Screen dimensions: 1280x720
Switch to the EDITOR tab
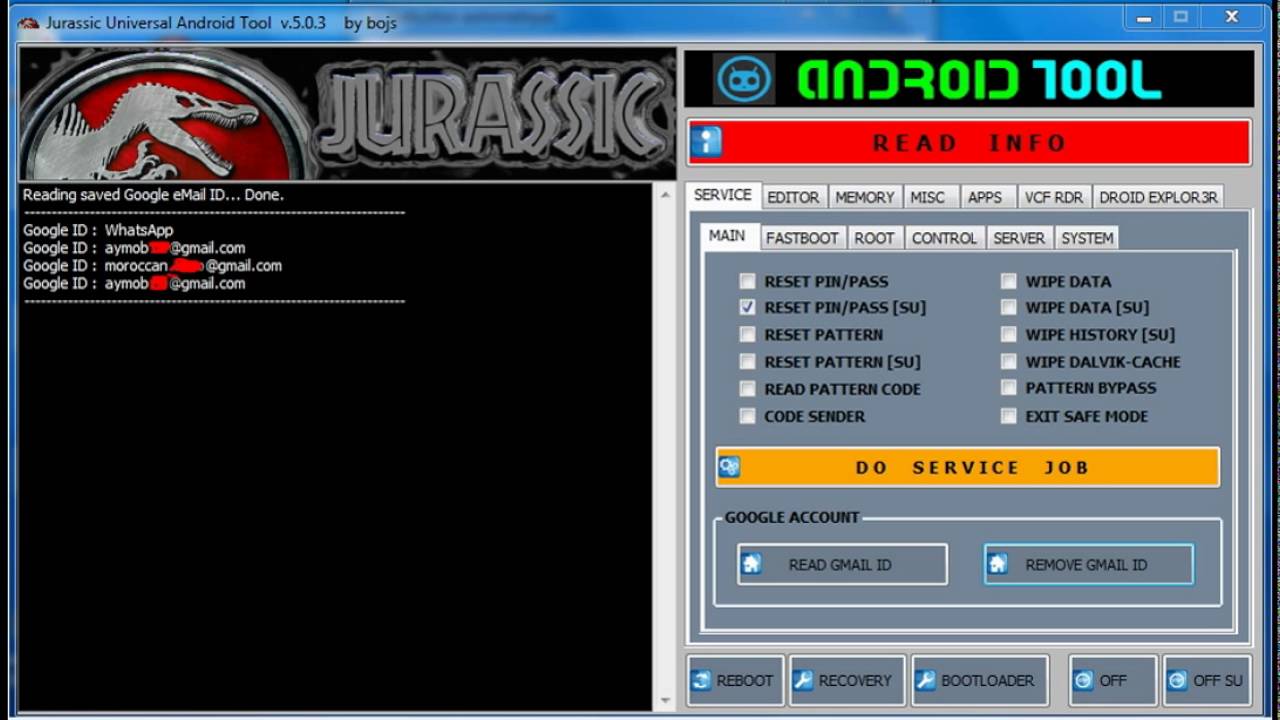pos(793,197)
